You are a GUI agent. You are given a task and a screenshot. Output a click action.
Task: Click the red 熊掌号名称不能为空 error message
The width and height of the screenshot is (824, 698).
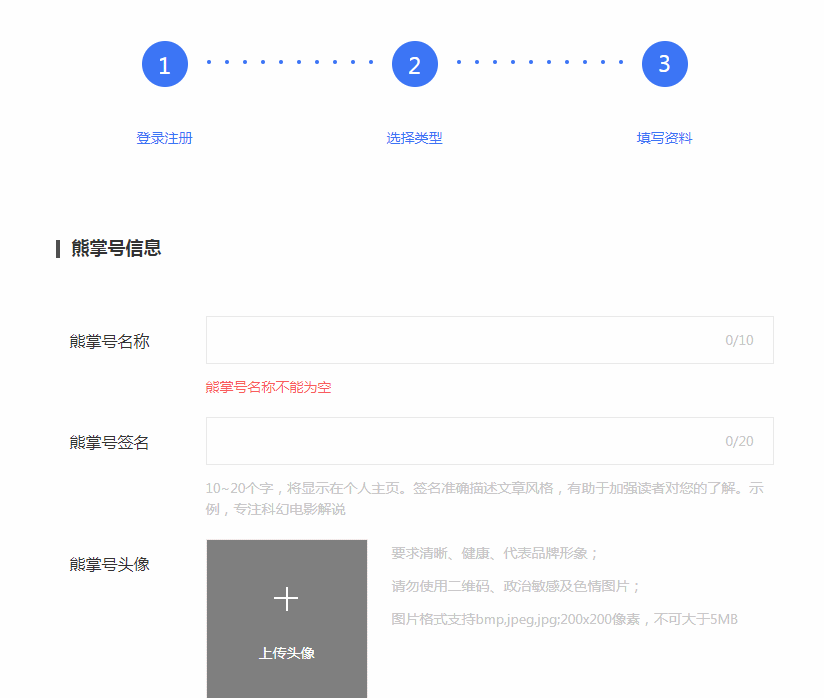[268, 387]
